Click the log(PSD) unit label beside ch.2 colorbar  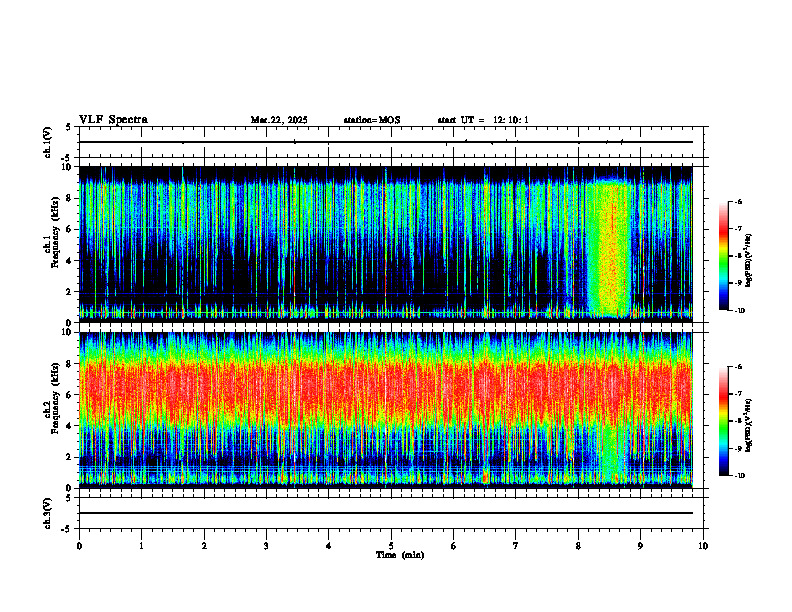coord(749,425)
